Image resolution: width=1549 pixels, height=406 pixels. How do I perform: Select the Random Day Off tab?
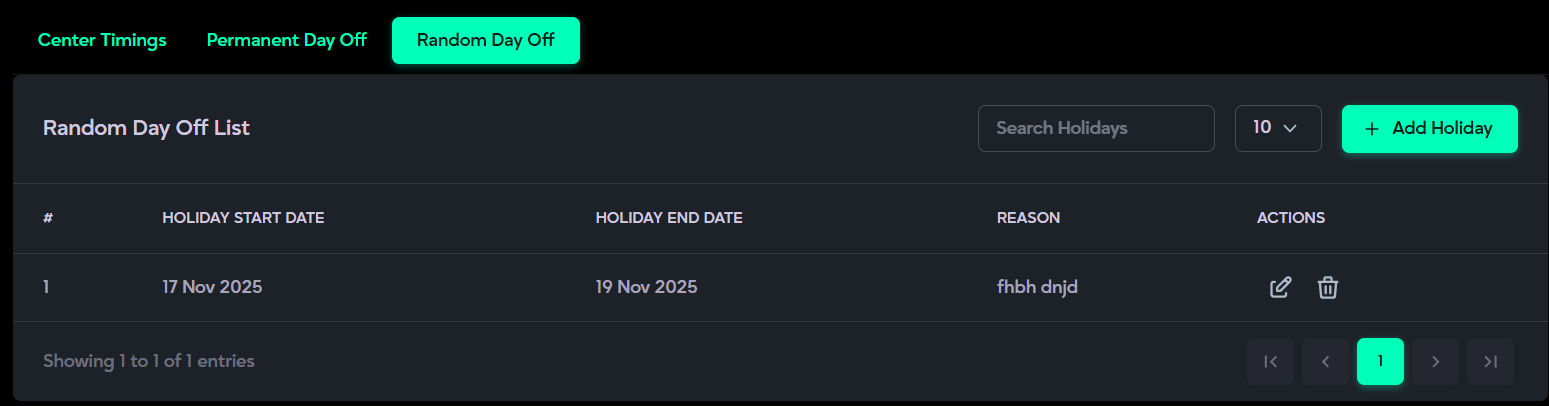(x=485, y=41)
